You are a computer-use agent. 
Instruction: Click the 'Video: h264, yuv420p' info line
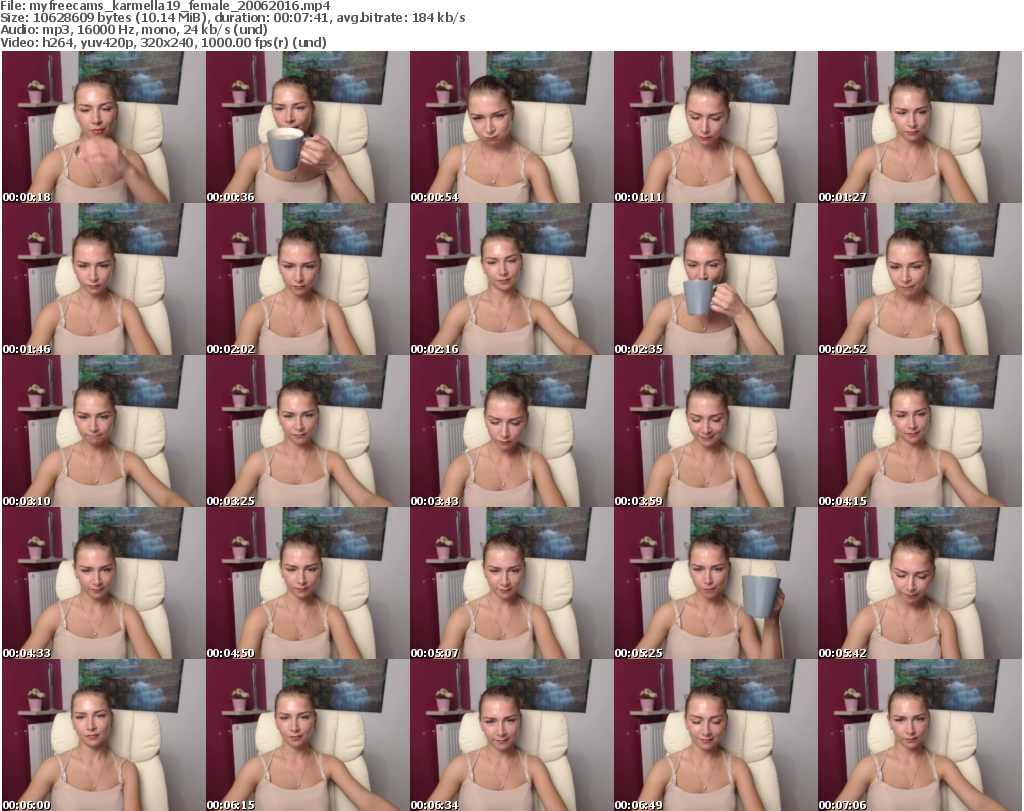tap(163, 42)
